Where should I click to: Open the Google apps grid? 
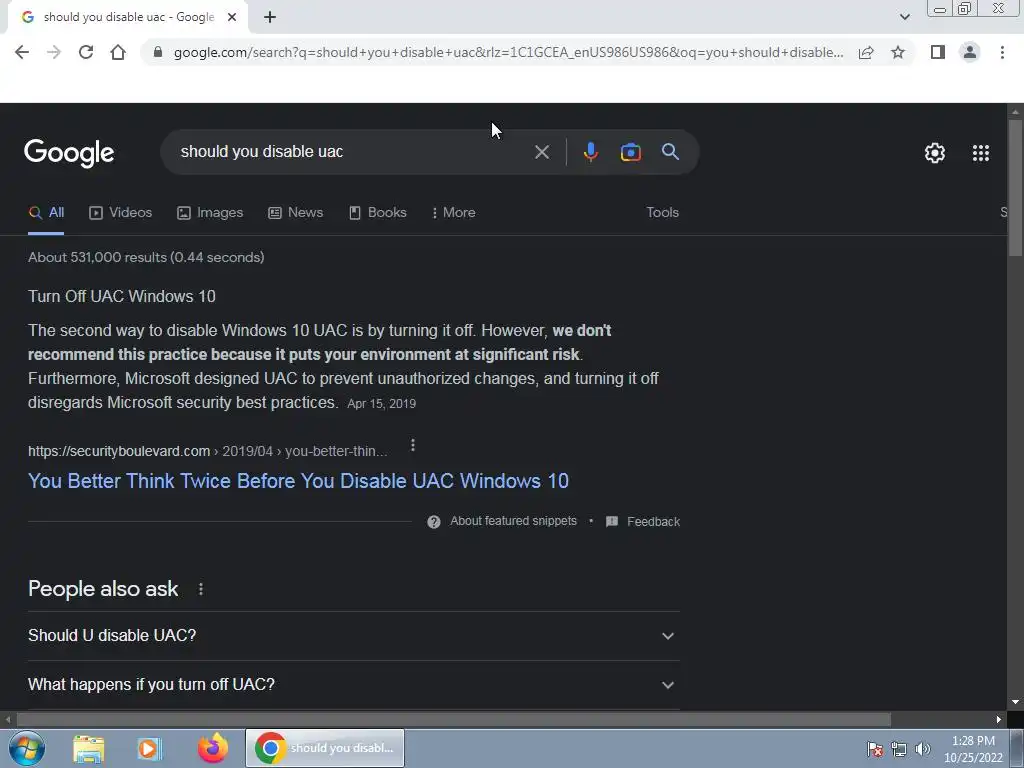click(x=980, y=153)
